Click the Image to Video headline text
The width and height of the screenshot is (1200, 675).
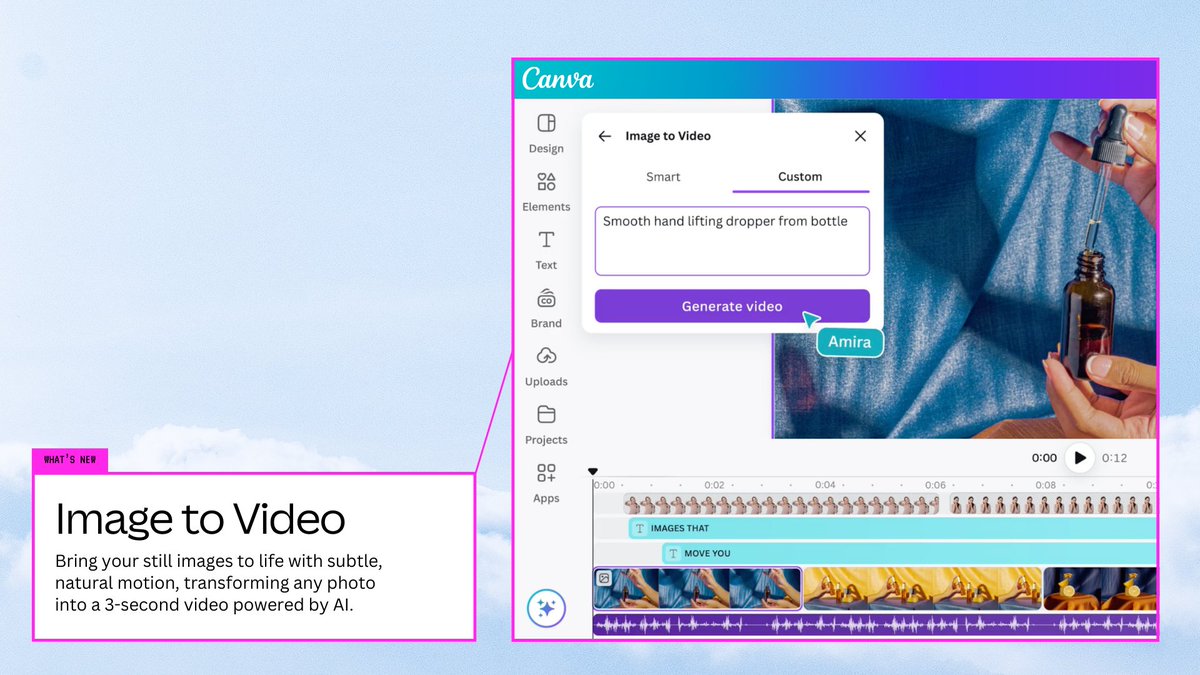point(200,519)
